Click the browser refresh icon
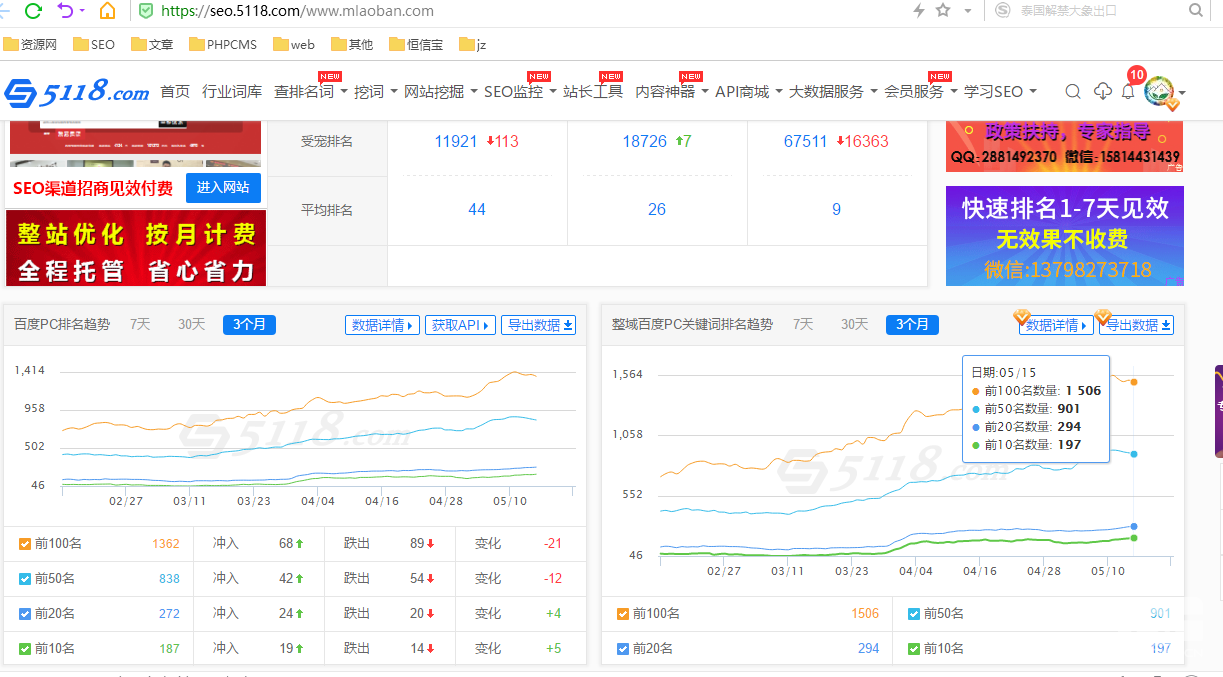This screenshot has height=677, width=1223. coord(33,11)
